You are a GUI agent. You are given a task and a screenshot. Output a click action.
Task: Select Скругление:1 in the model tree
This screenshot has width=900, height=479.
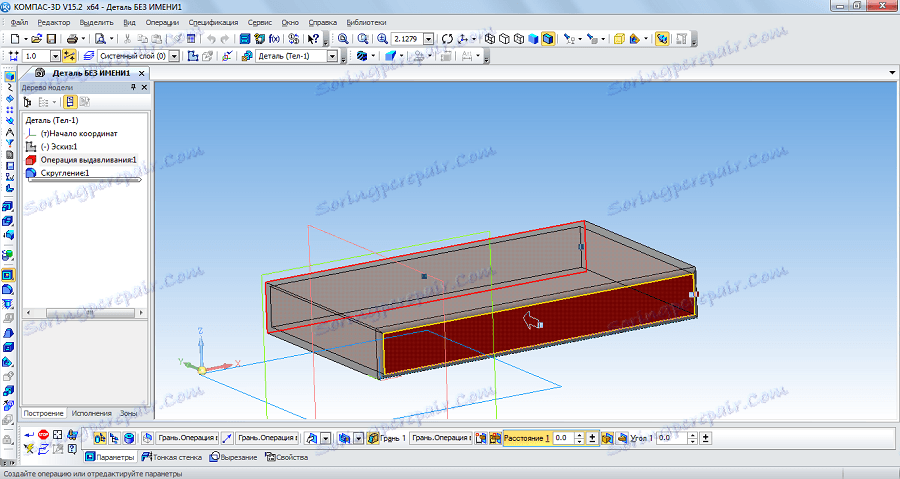coord(65,173)
